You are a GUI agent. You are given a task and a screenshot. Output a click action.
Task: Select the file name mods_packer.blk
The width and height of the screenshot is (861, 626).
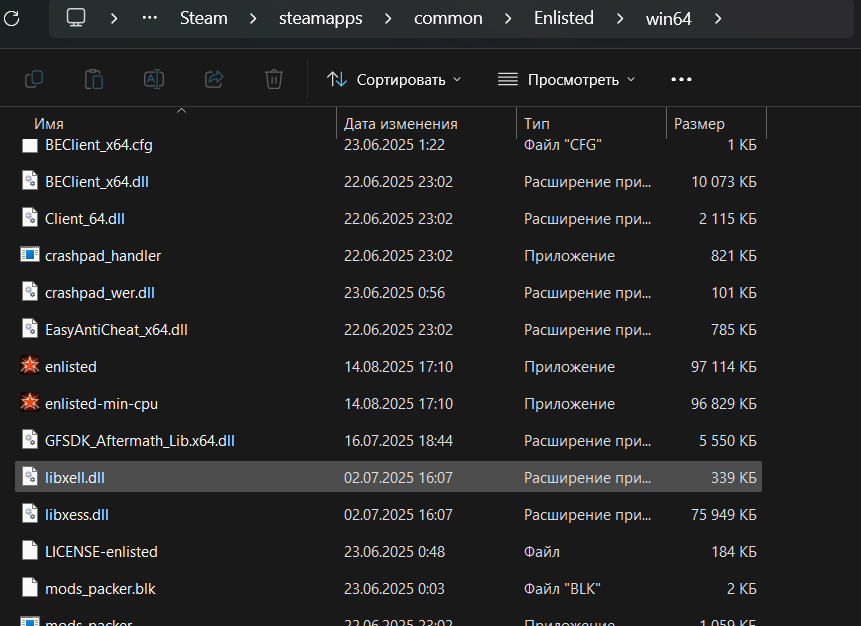(x=100, y=589)
